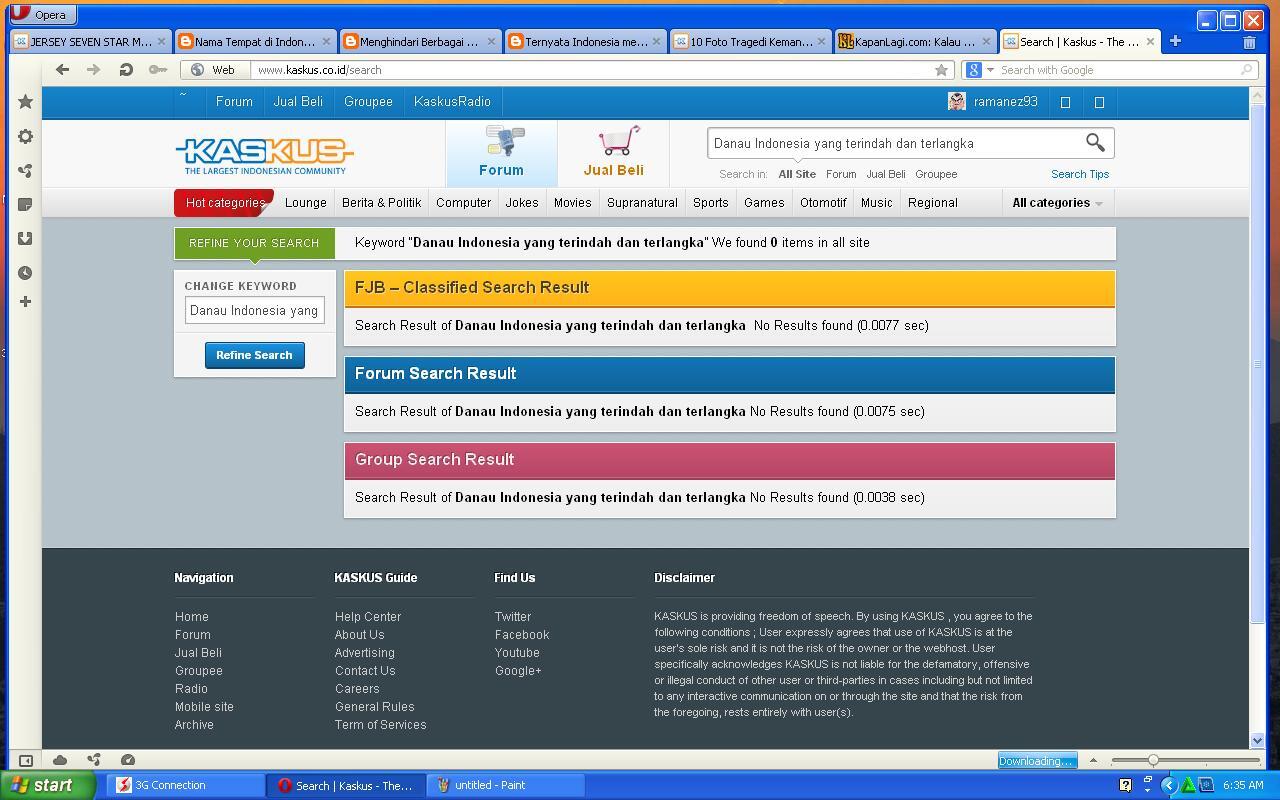Go back with the browser Back arrow

coord(62,69)
